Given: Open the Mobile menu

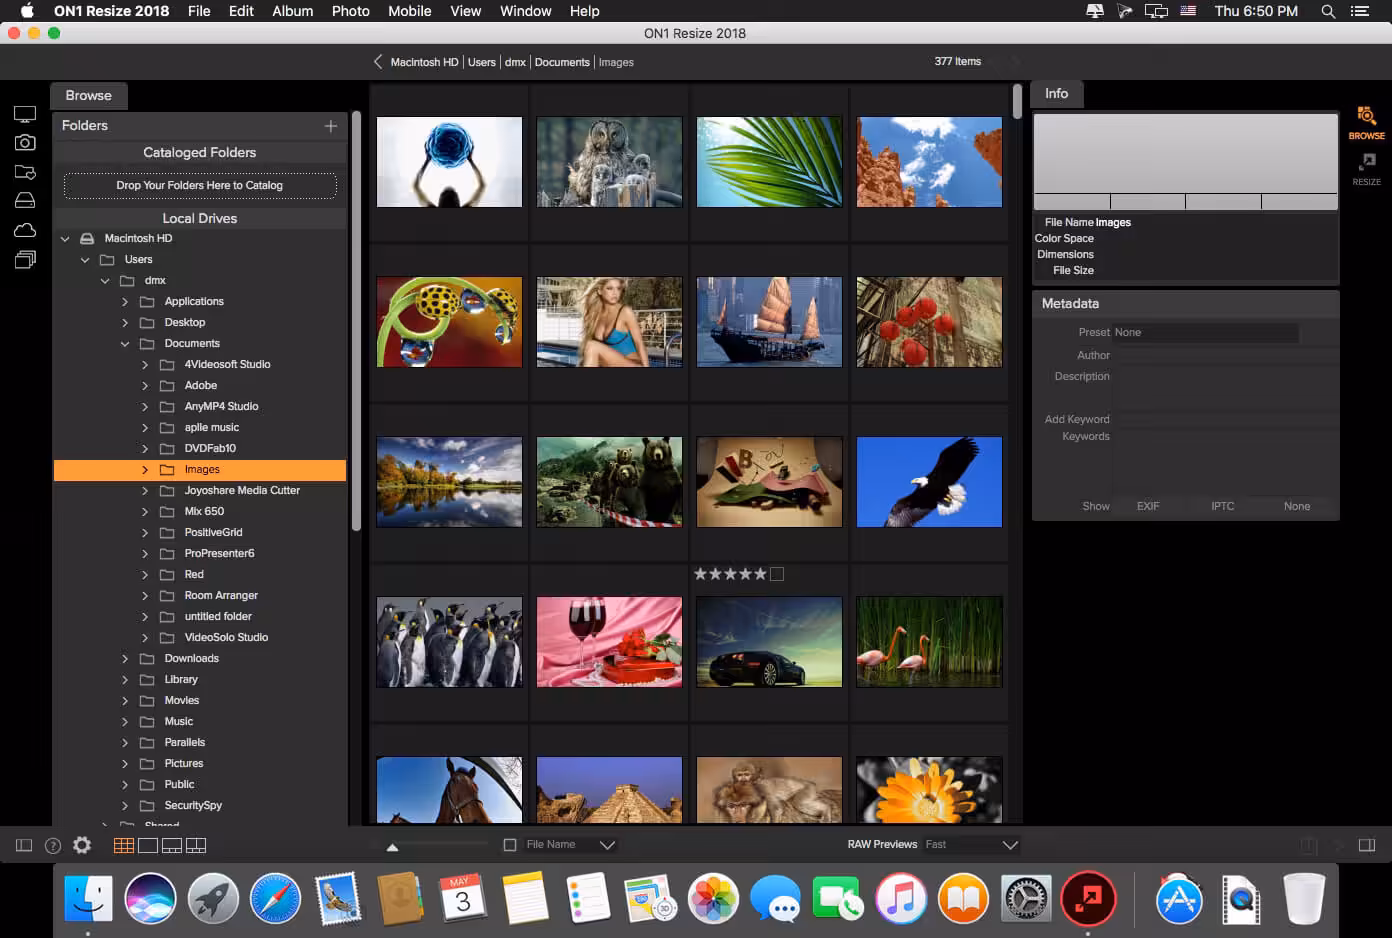Looking at the screenshot, I should (410, 11).
